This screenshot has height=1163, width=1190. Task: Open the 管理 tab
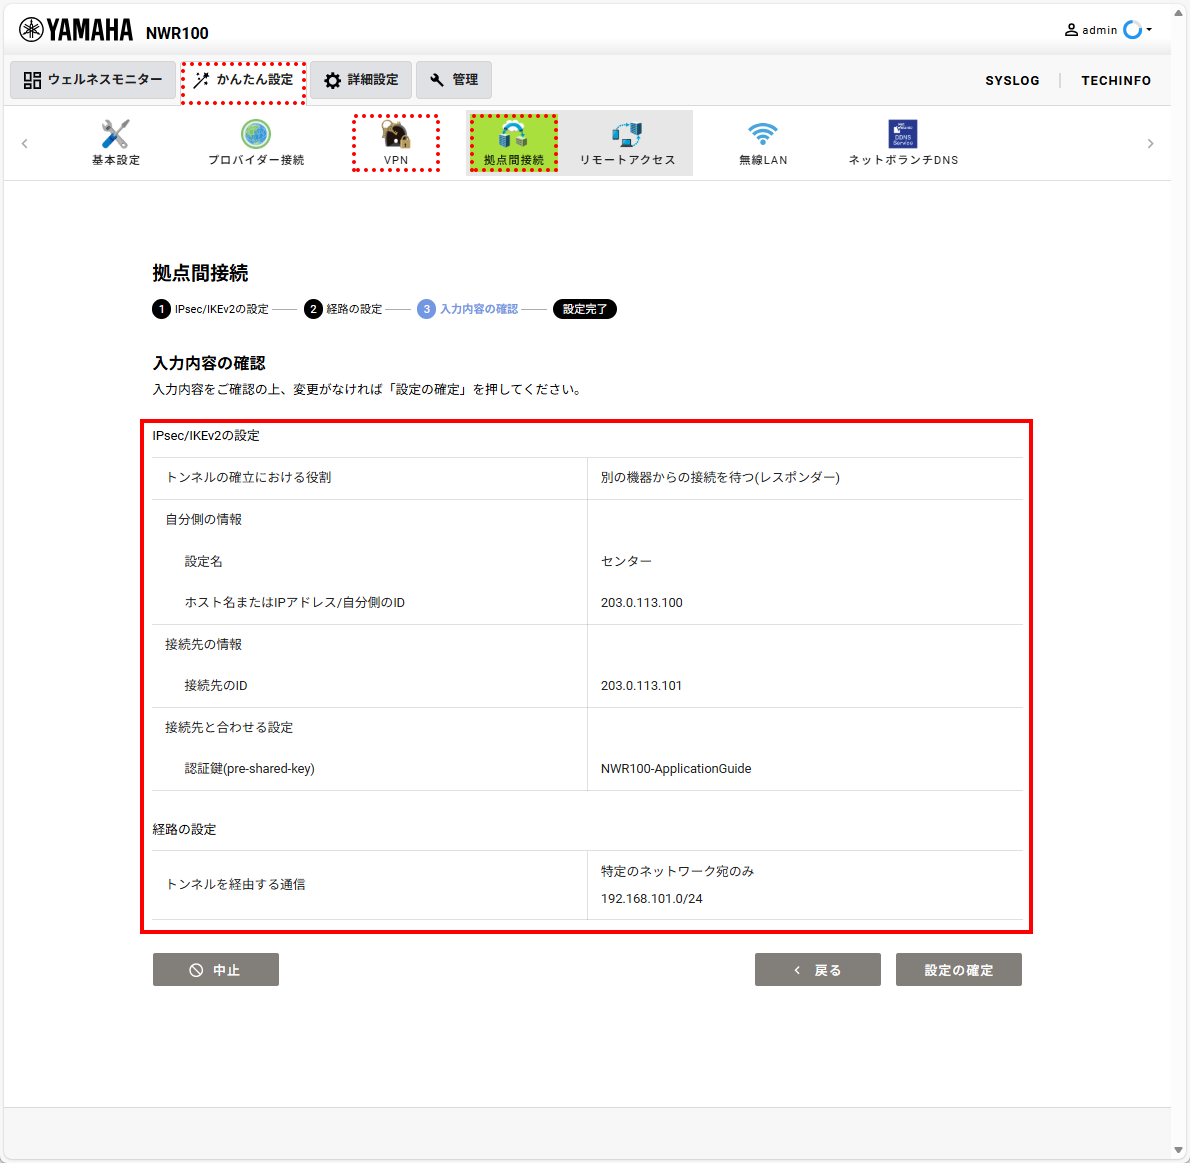coord(454,80)
